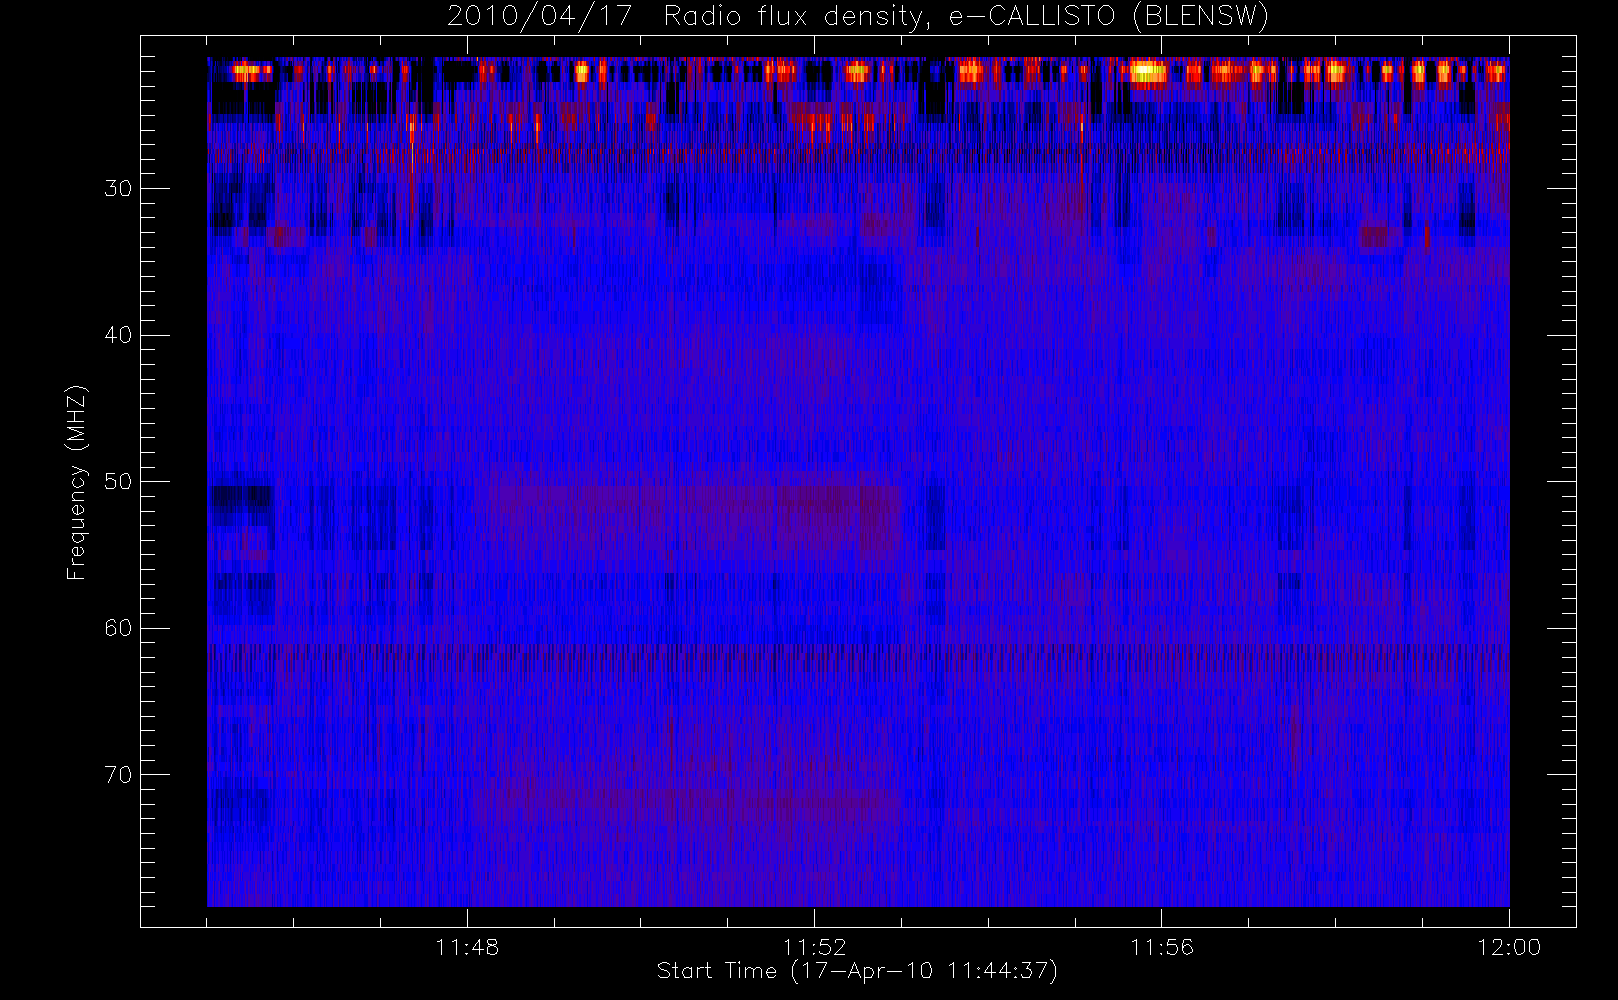Click the plot title "2010/04/17 Radio flux density, e-CALLISTO (BLENSW)"
The height and width of the screenshot is (1000, 1618).
(x=857, y=17)
